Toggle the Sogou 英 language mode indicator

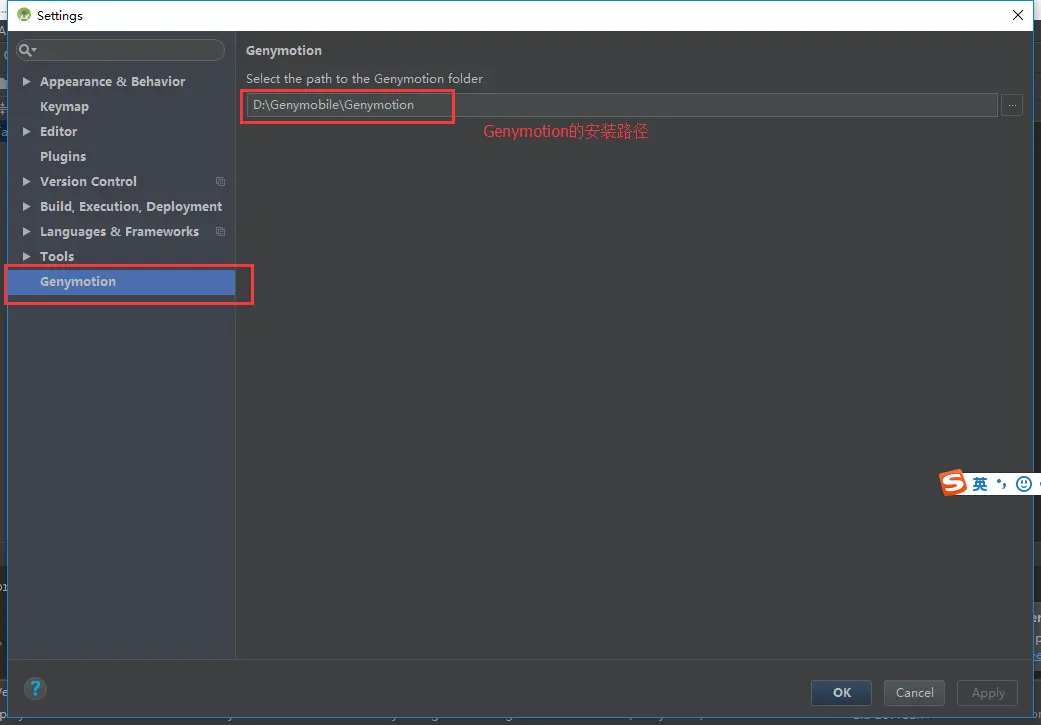coord(980,484)
